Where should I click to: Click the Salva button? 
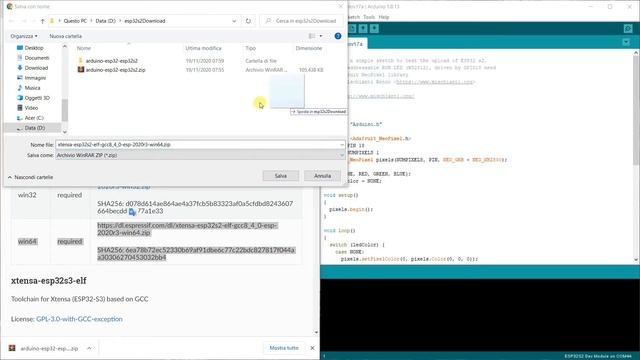[280, 176]
